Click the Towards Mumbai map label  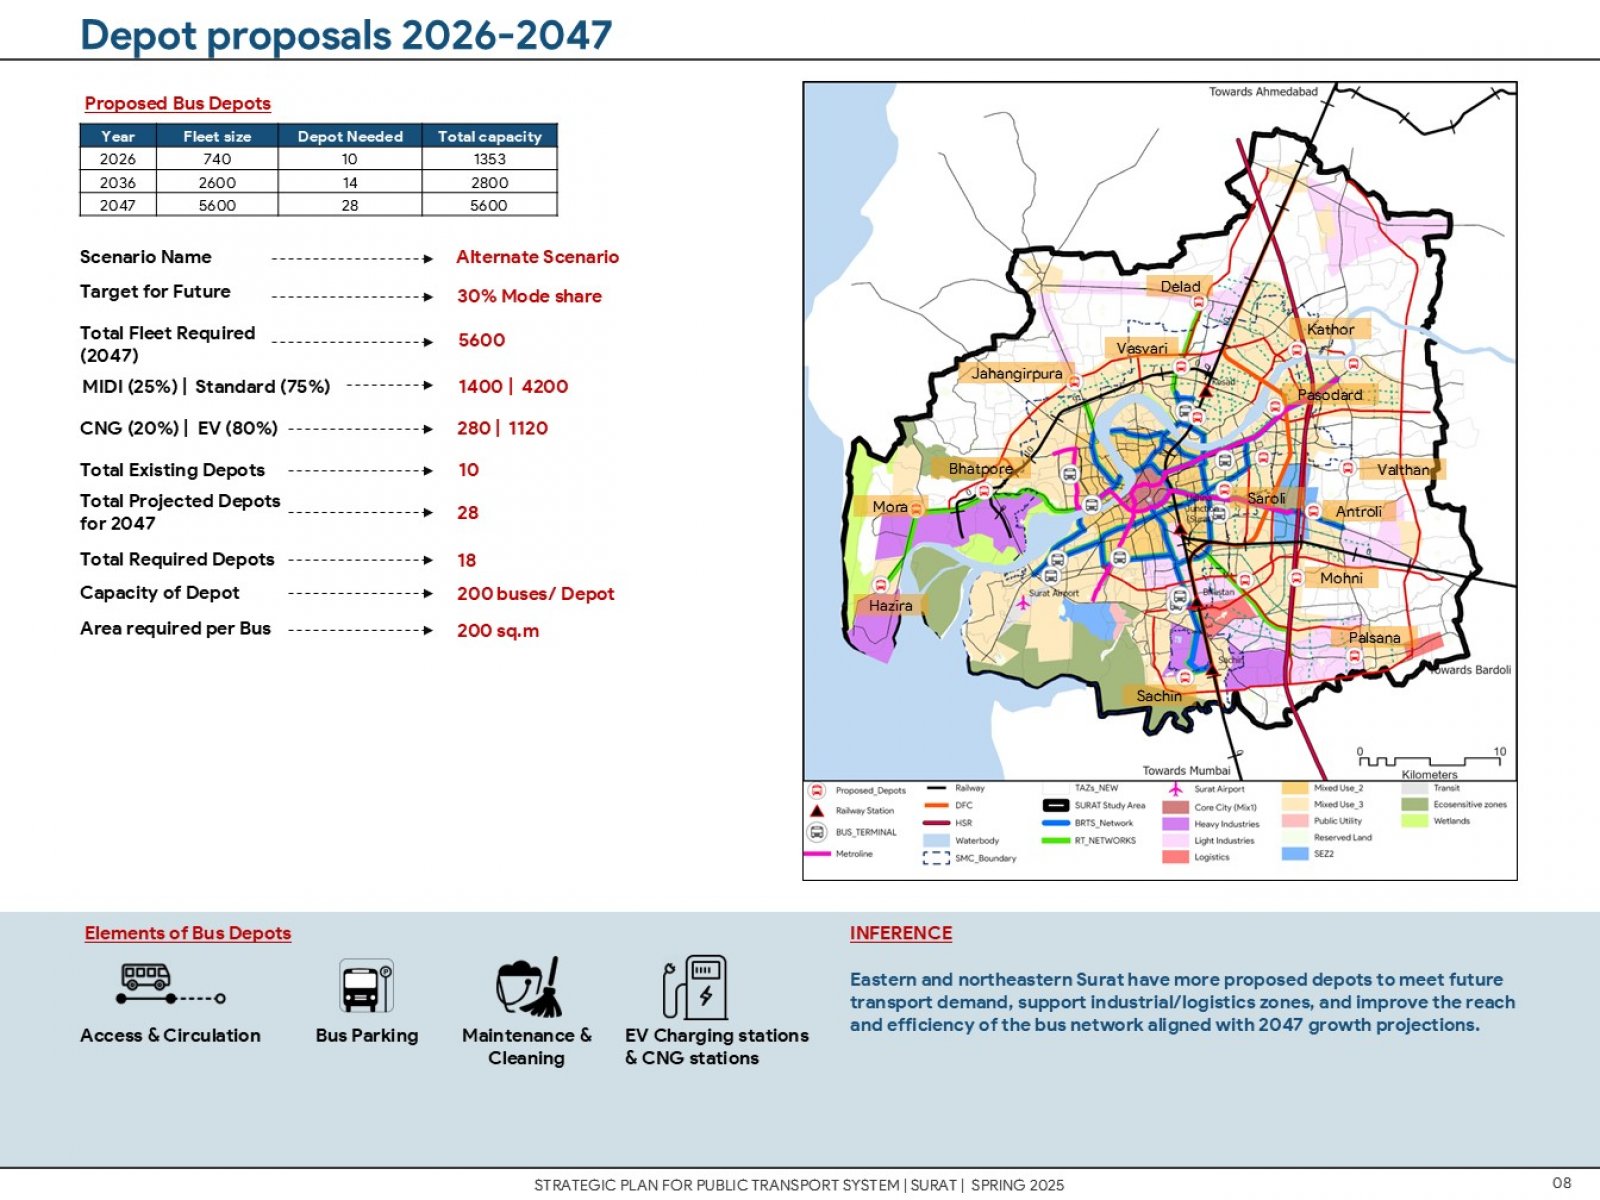(x=1186, y=771)
